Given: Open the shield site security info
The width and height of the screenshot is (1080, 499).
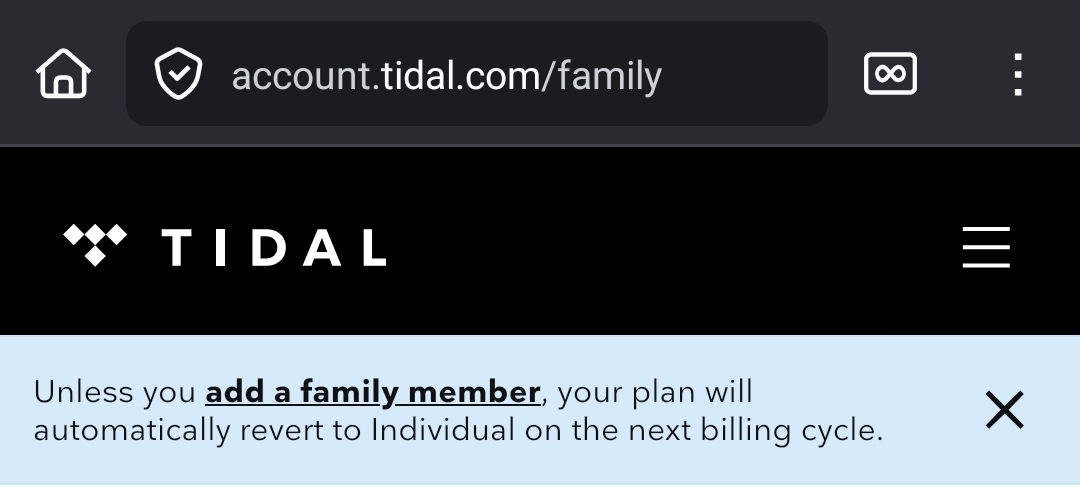Looking at the screenshot, I should (x=178, y=75).
